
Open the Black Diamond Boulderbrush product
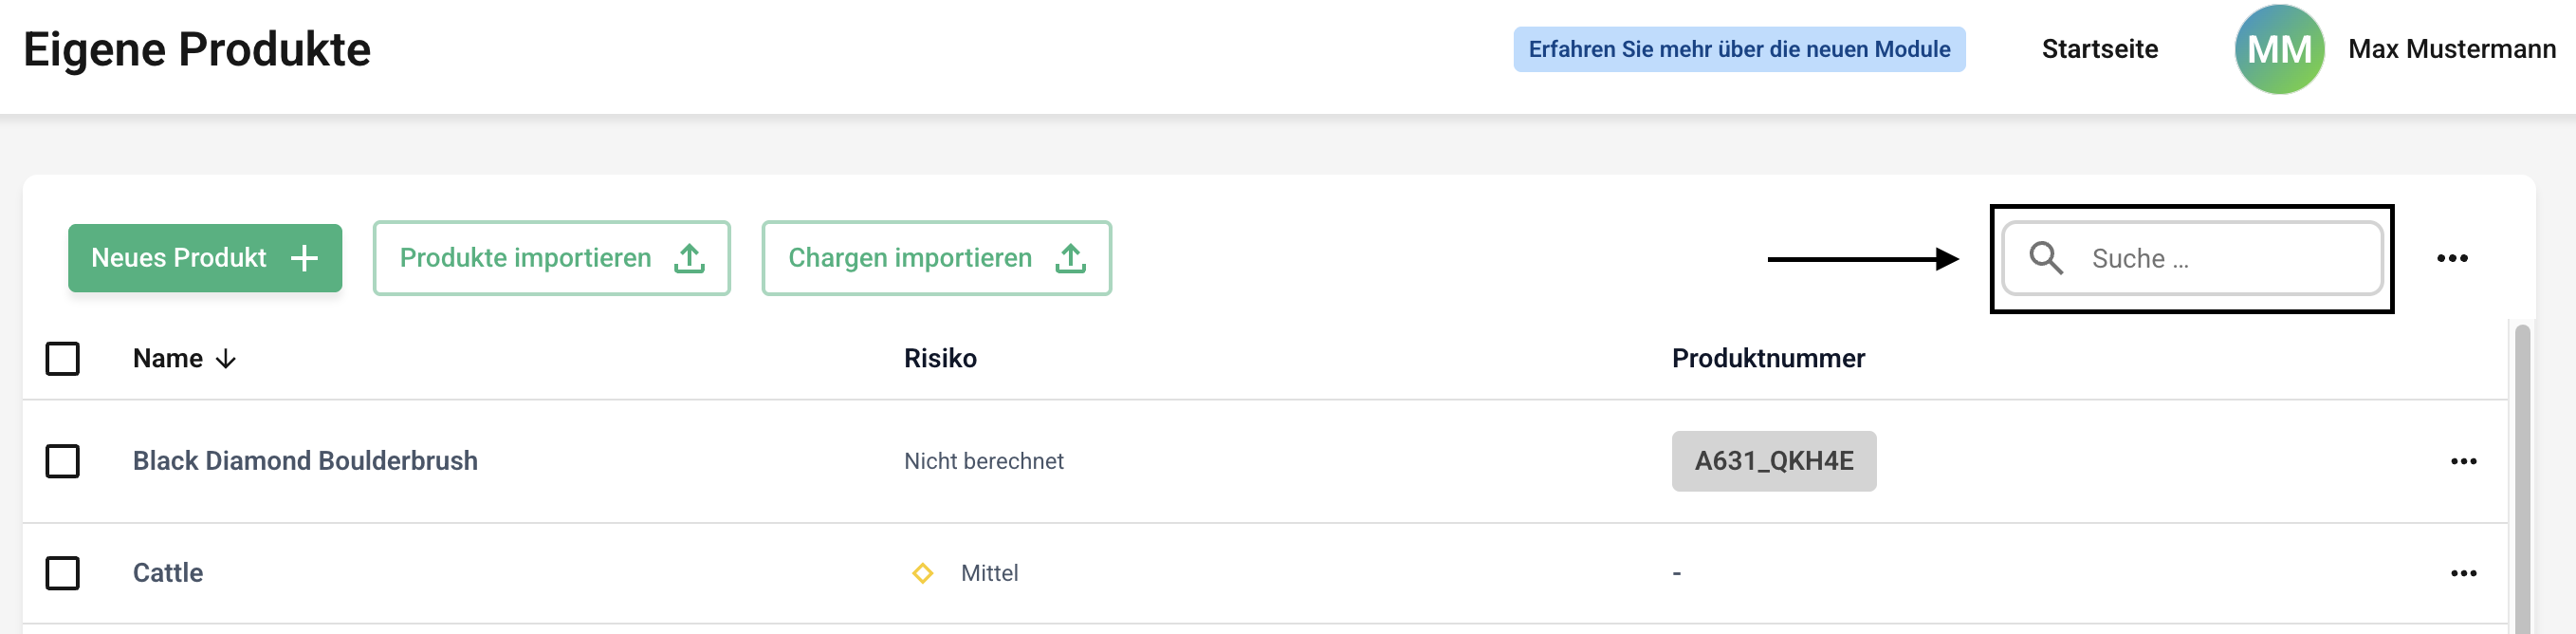[x=305, y=461]
